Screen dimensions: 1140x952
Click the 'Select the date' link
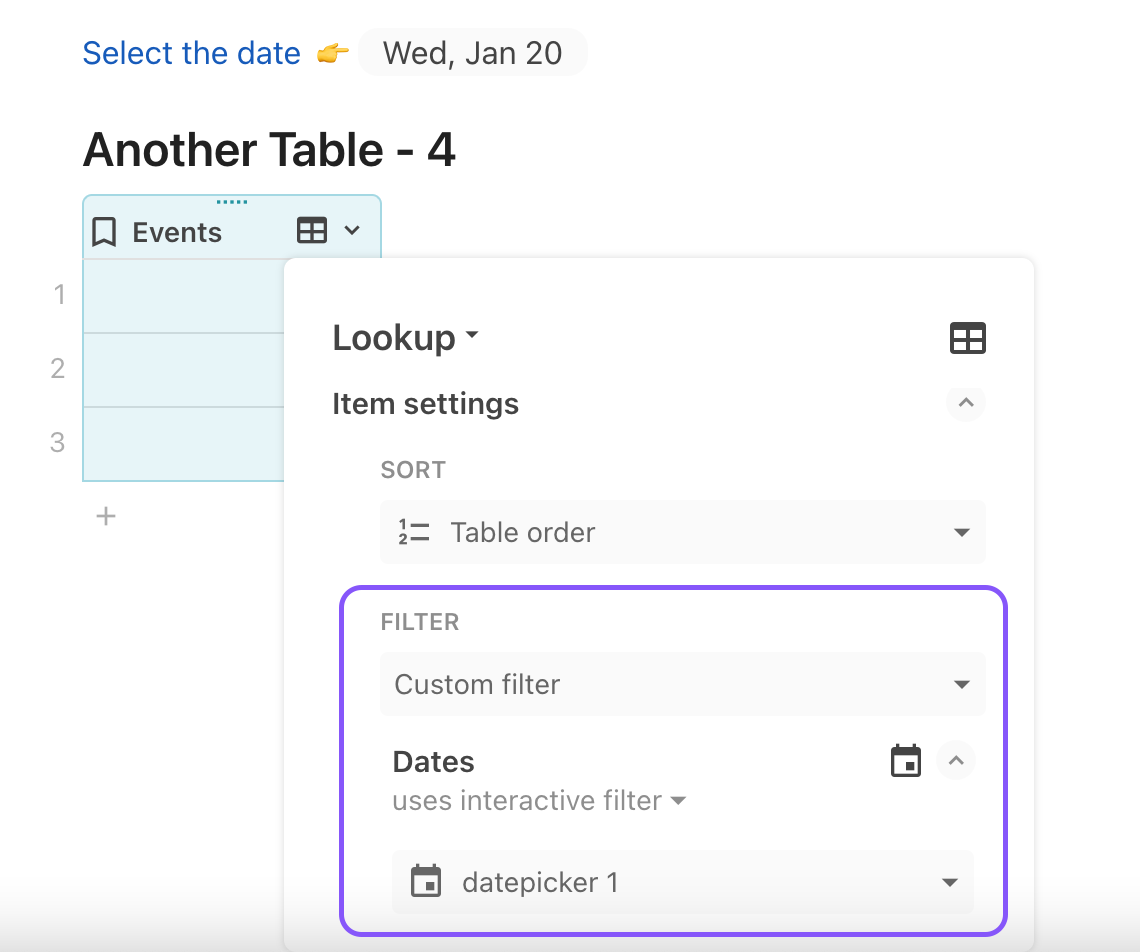tap(191, 53)
